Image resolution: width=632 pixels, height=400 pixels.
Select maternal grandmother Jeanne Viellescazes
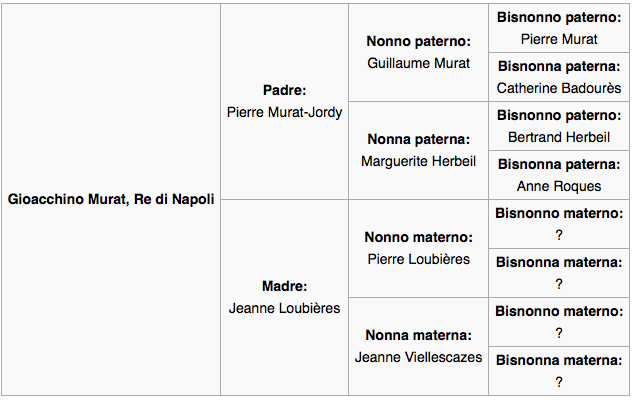[x=418, y=357]
